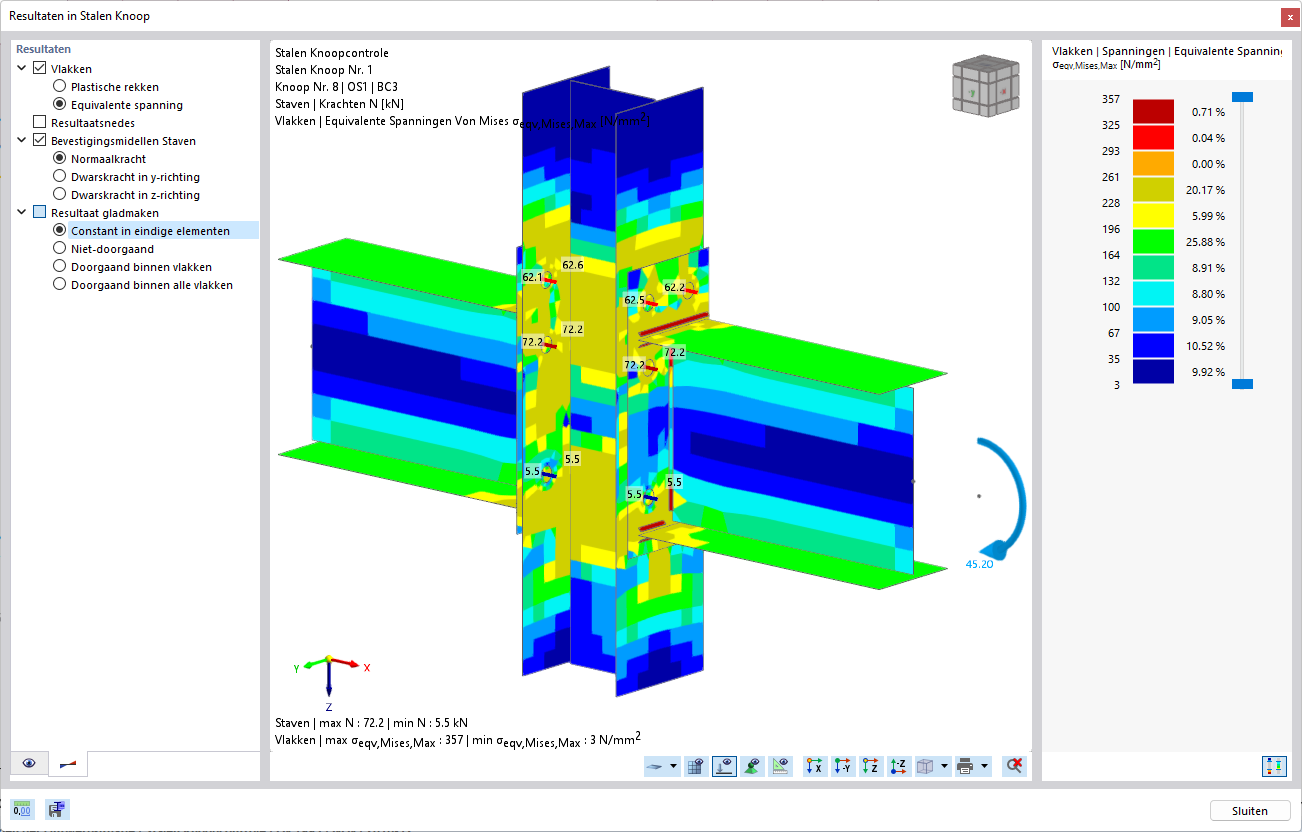
Task: Click the bright green legend color swatch
Action: 1153,242
